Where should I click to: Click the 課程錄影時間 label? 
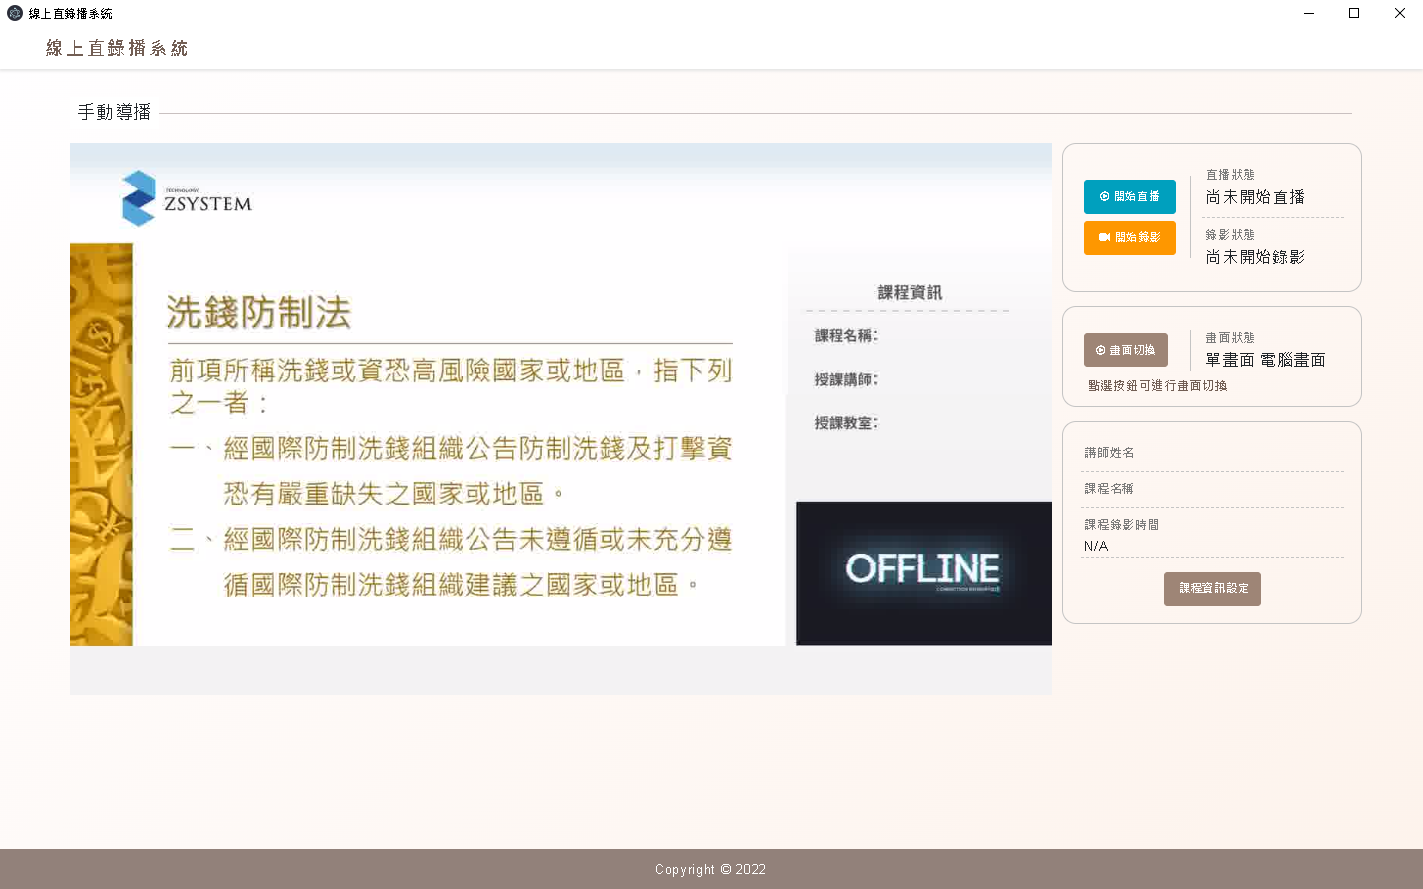(1121, 525)
